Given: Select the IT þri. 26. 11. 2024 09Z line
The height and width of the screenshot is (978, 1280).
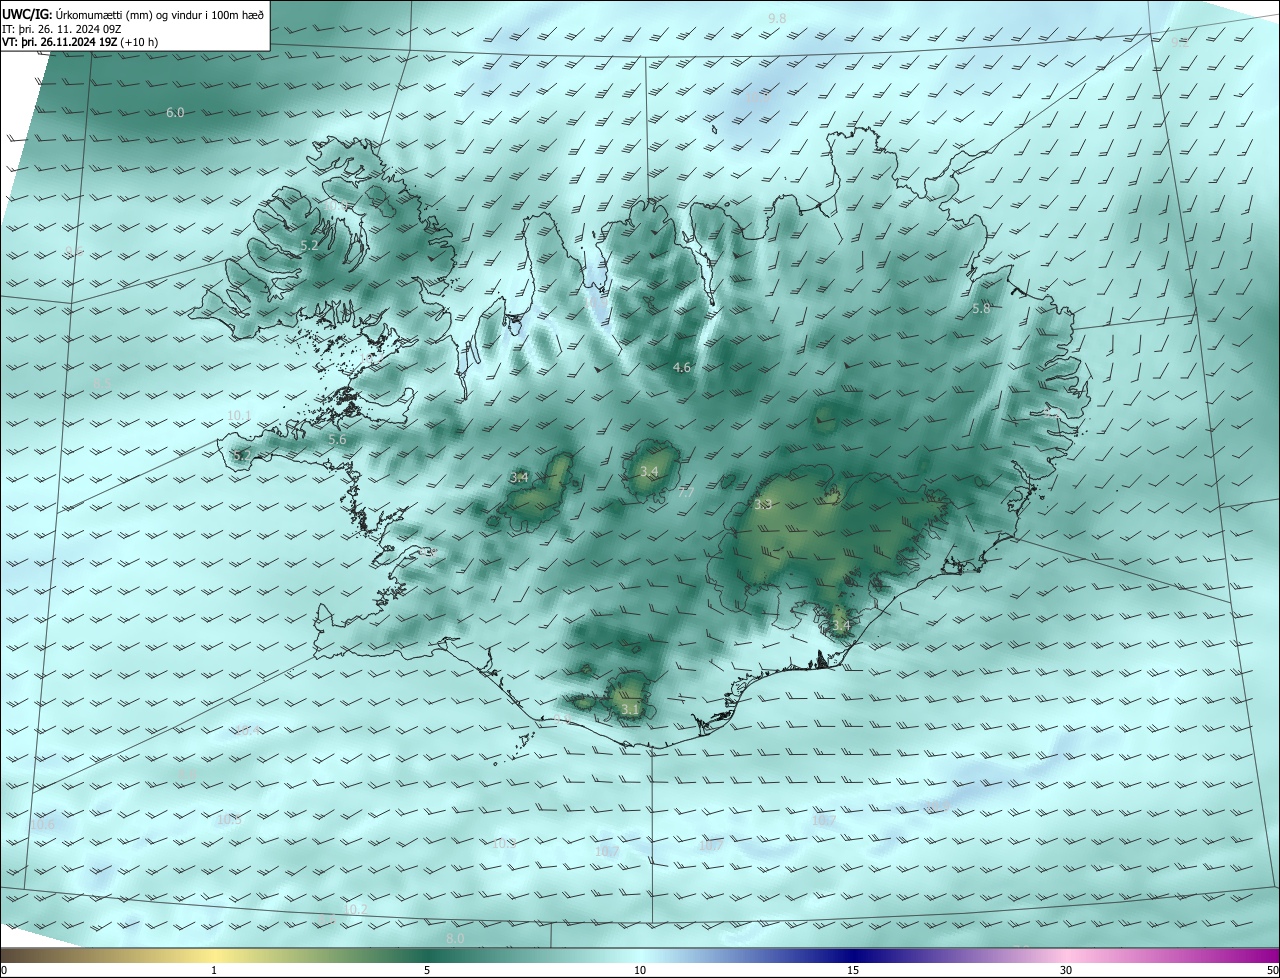Looking at the screenshot, I should [62, 28].
